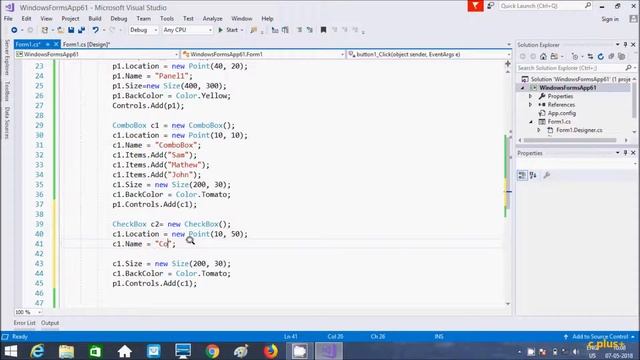Open File Explorer from the taskbar
Image resolution: width=640 pixels, height=360 pixels.
click(66, 351)
